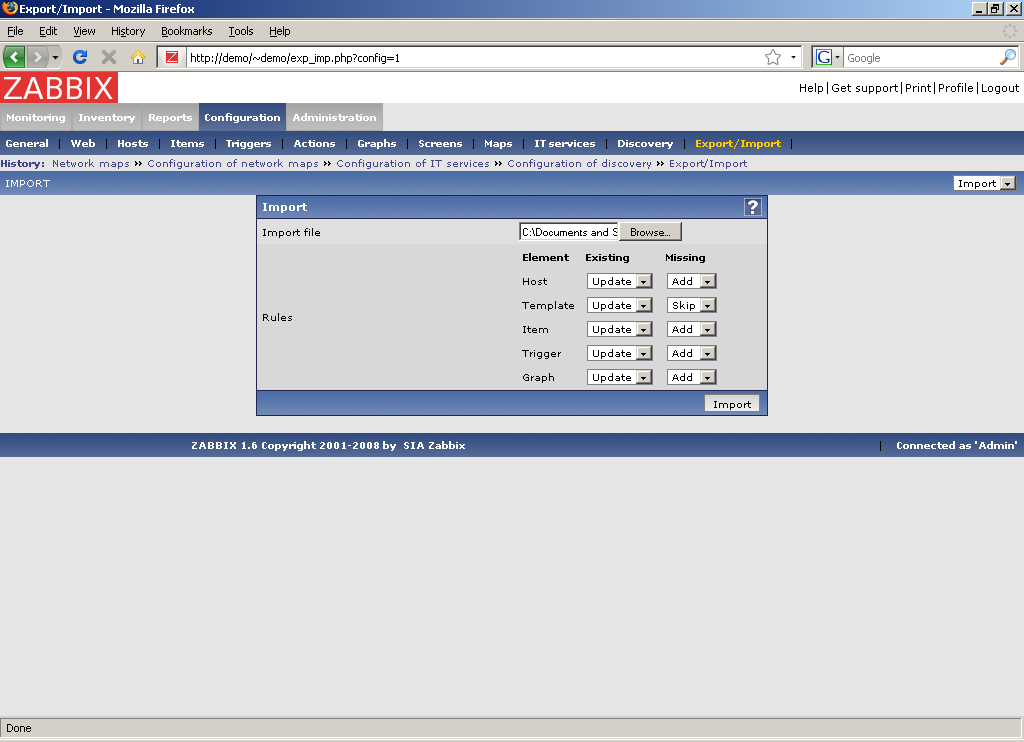Open the Tools menu

click(240, 31)
